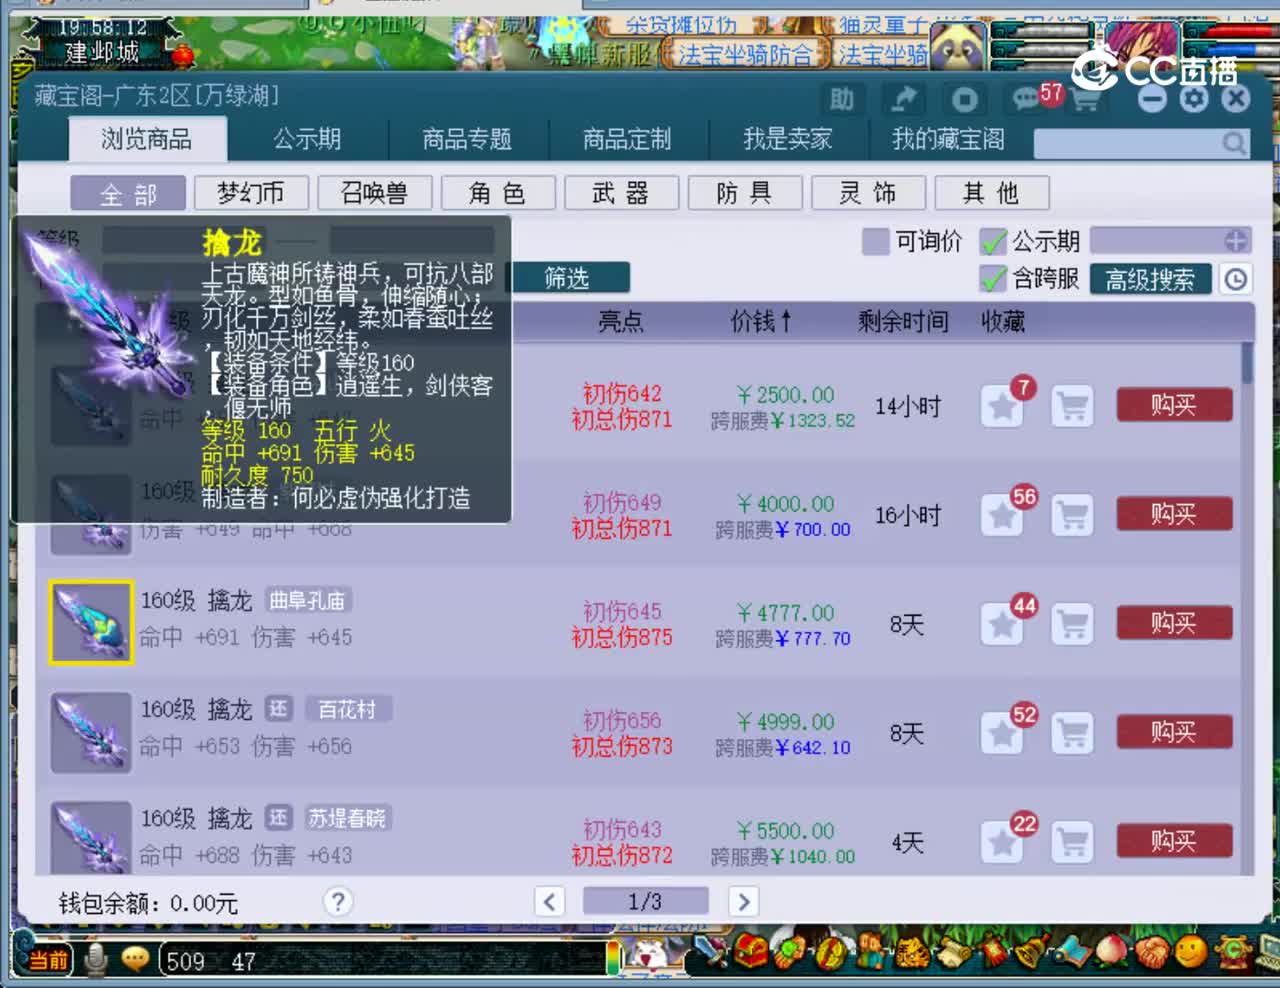Open the 商品定制 tab
1280x988 pixels.
(627, 139)
